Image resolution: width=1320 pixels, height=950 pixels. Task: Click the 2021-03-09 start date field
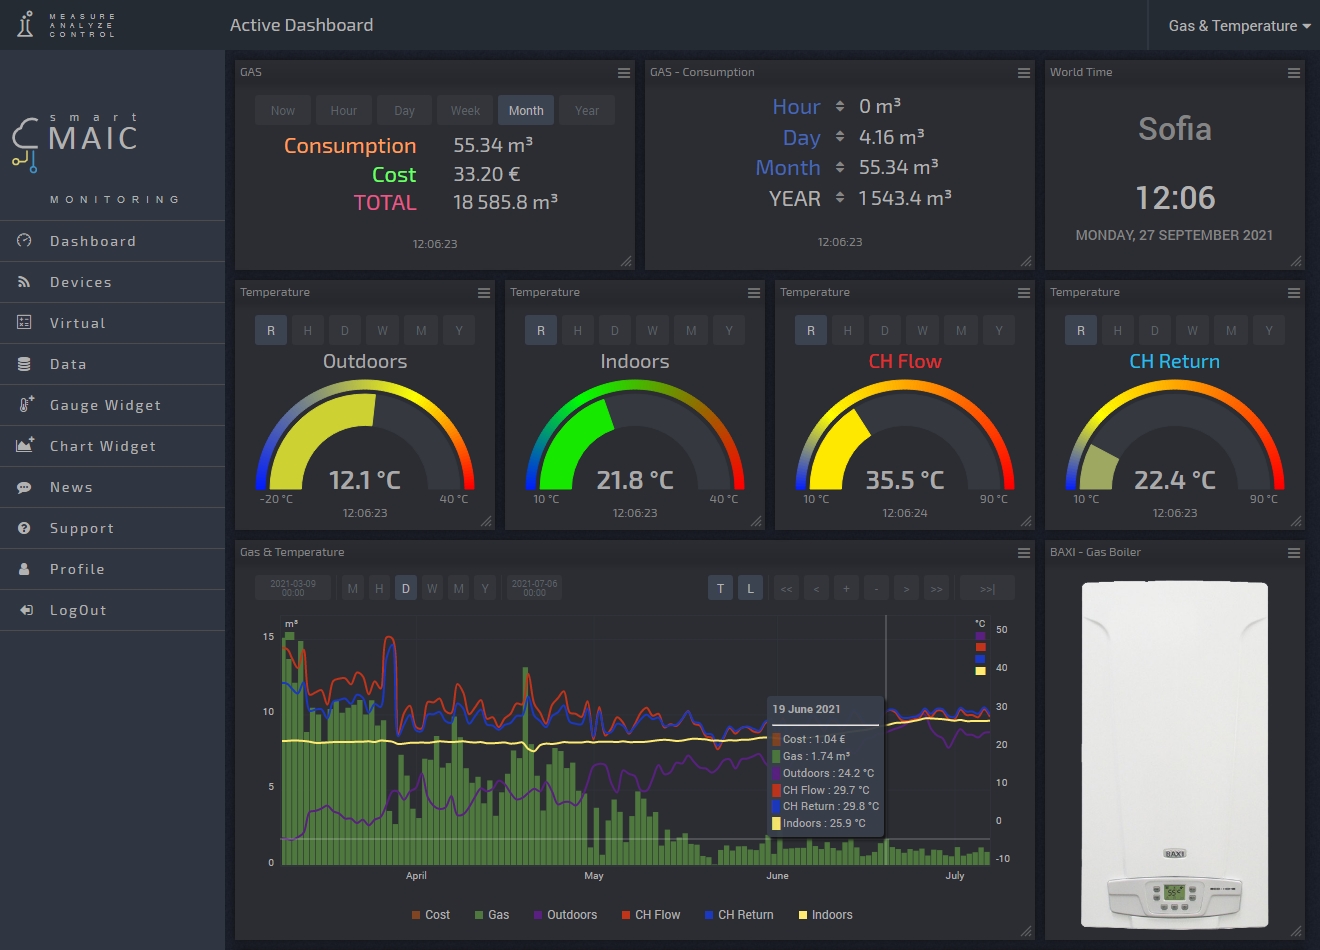[x=293, y=588]
